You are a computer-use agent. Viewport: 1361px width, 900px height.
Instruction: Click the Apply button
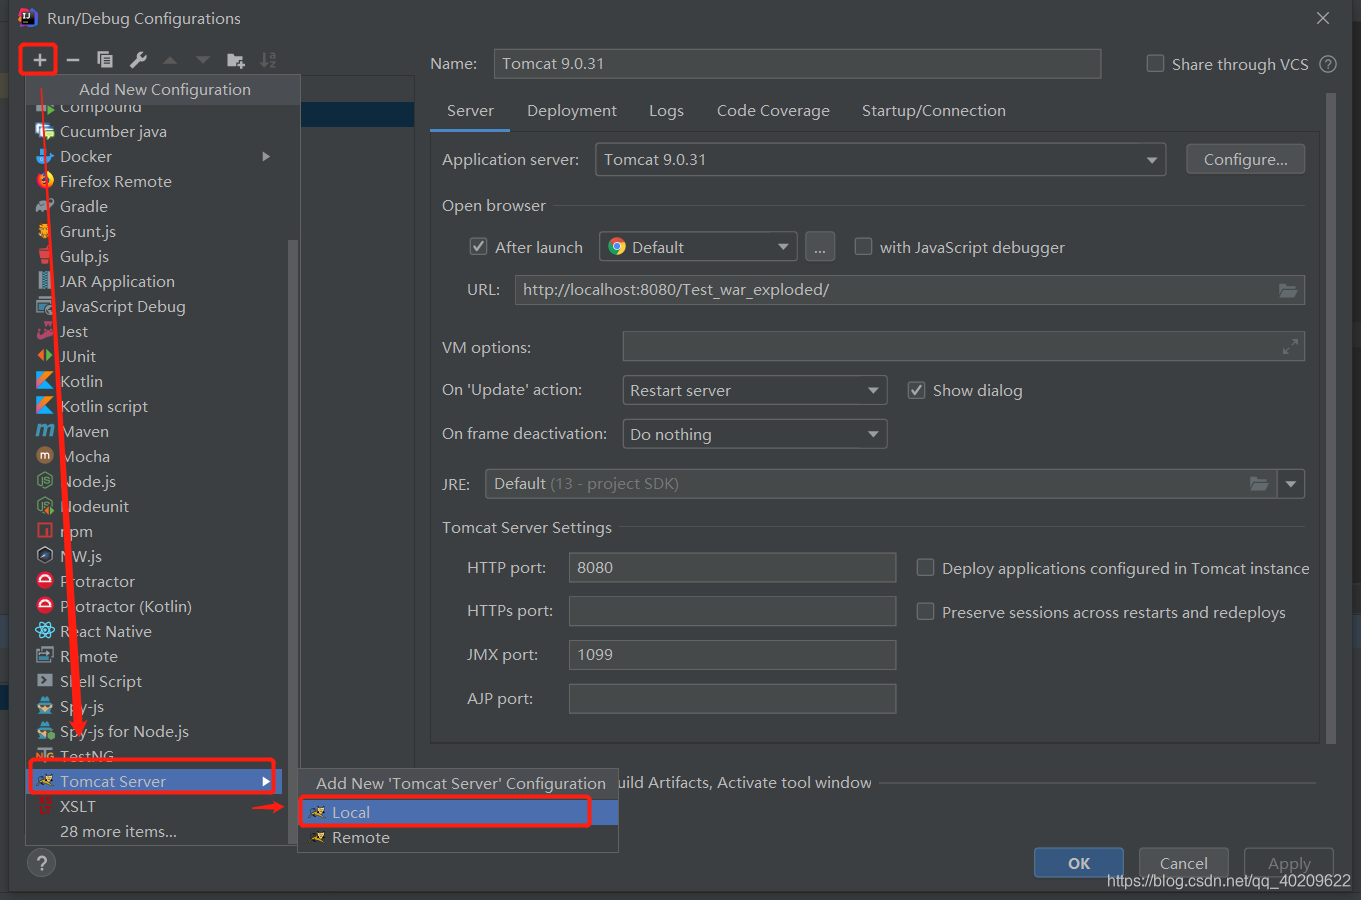point(1289,863)
